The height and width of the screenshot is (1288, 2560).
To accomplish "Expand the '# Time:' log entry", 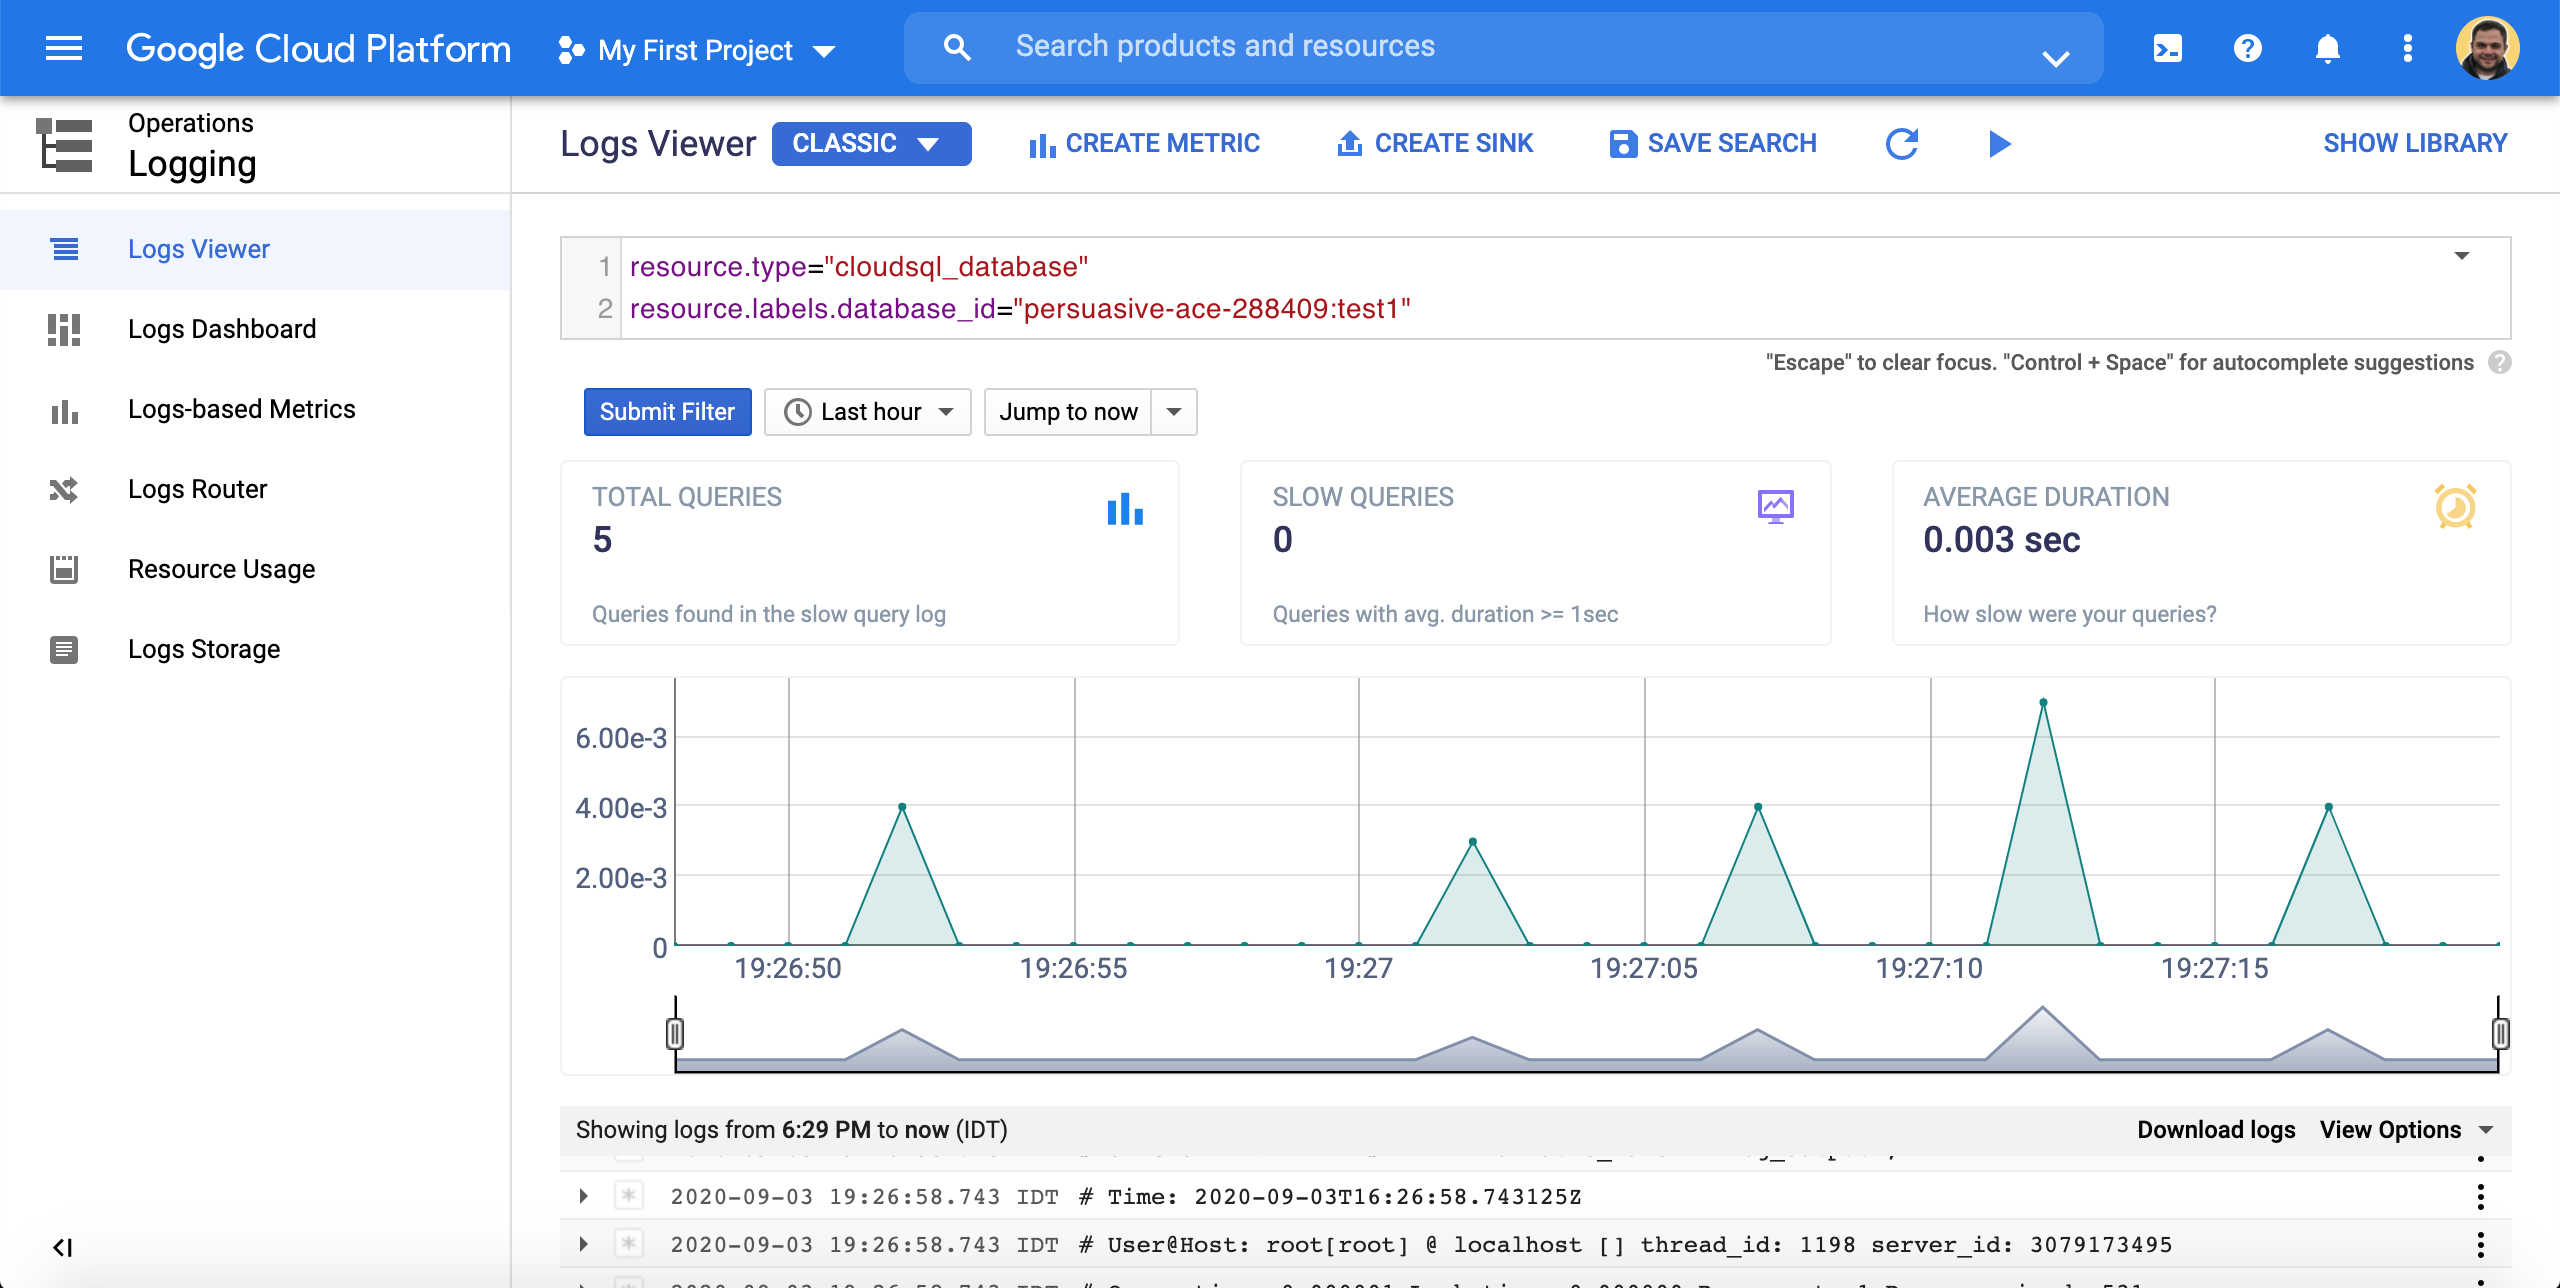I will tap(584, 1196).
